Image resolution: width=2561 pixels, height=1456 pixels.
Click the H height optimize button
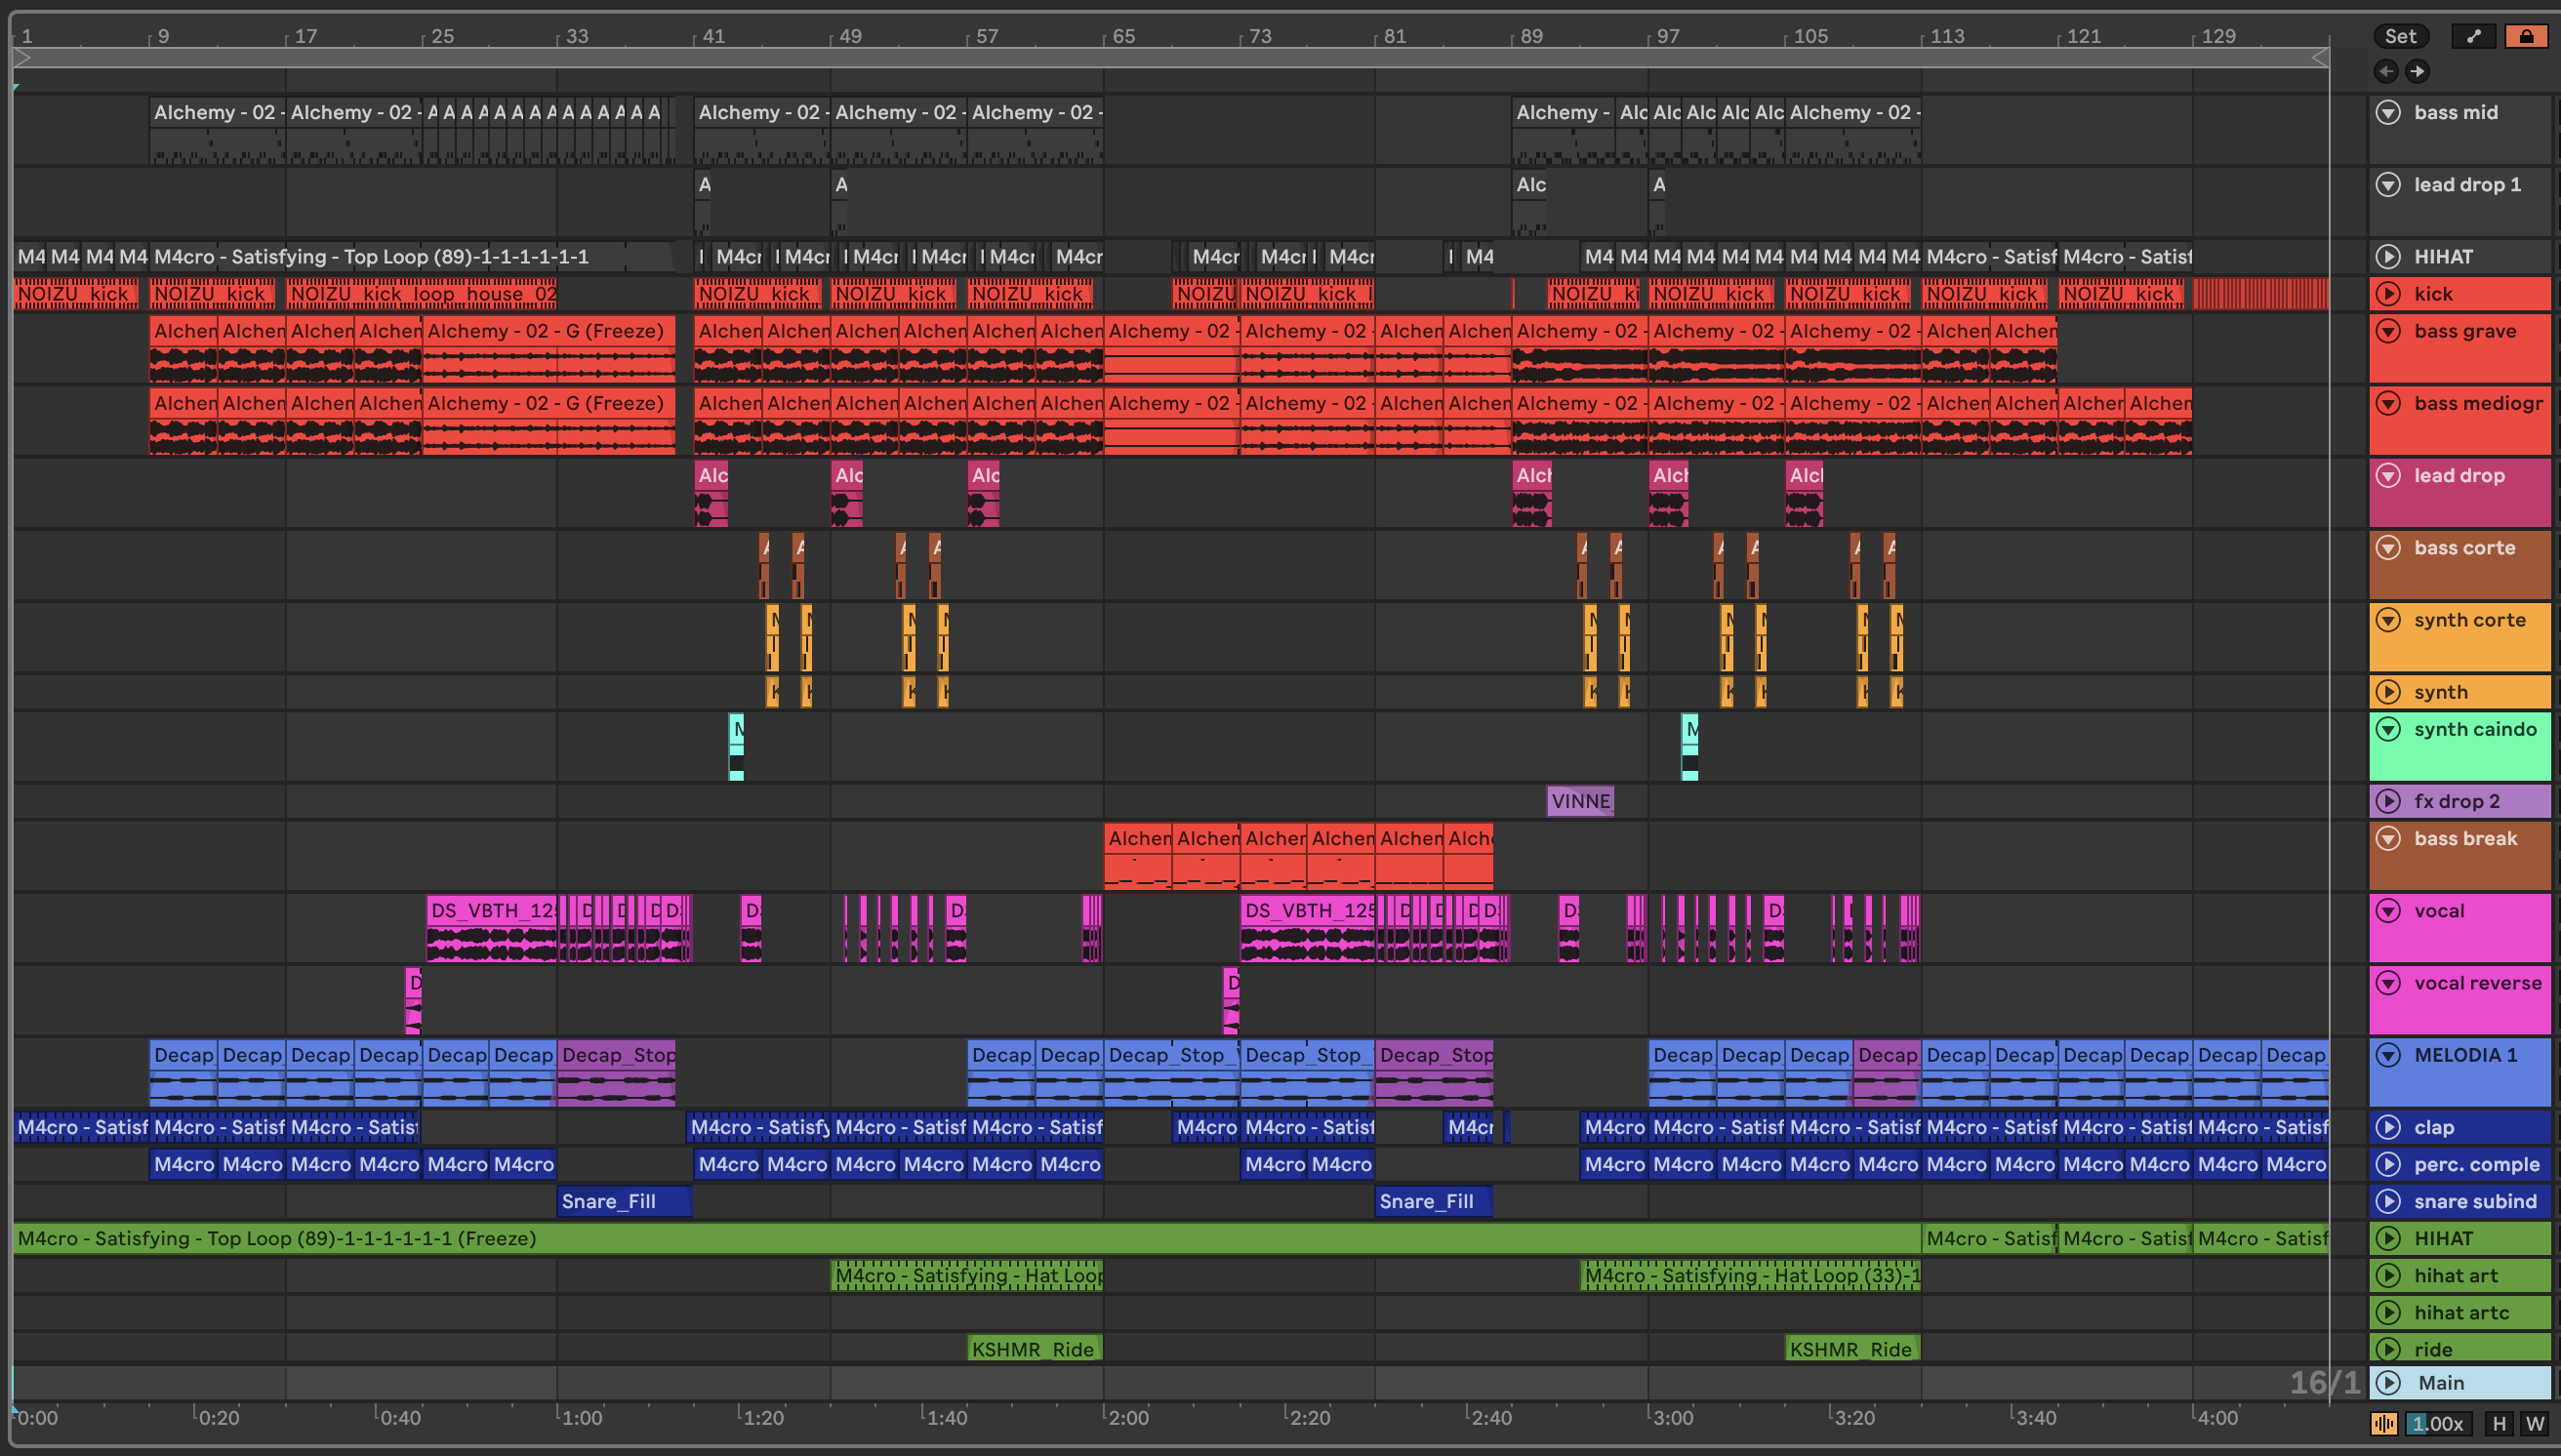[x=2499, y=1424]
